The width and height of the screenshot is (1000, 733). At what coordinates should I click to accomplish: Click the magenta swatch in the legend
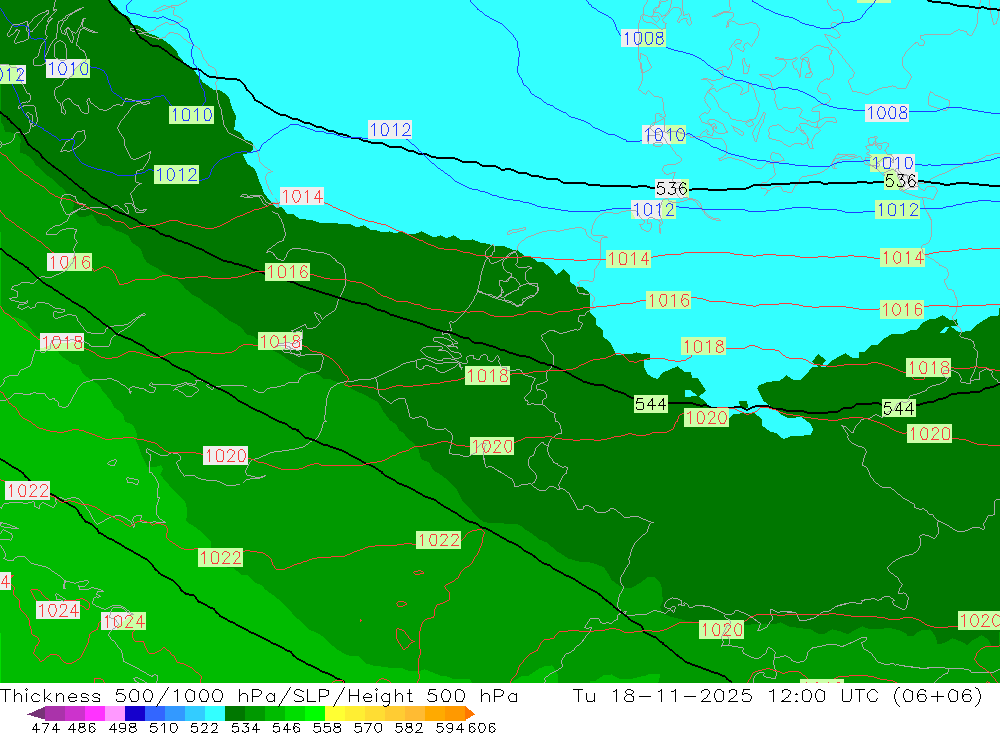(x=95, y=713)
